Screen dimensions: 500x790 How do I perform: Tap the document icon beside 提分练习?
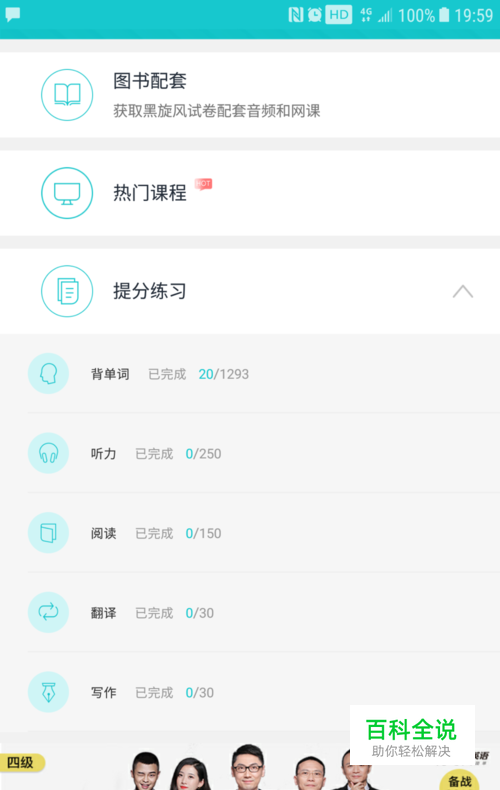67,291
